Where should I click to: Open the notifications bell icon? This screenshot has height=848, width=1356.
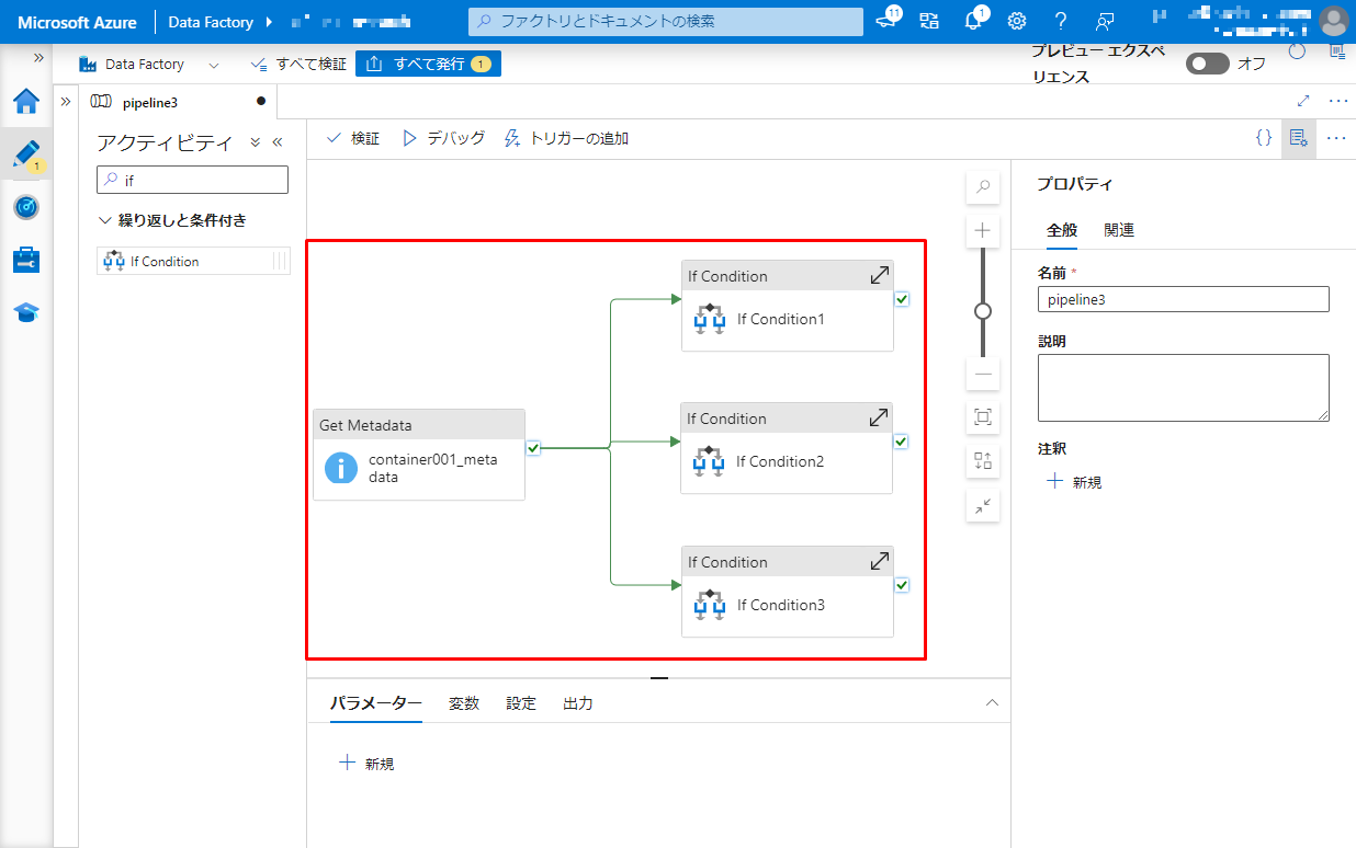[973, 21]
